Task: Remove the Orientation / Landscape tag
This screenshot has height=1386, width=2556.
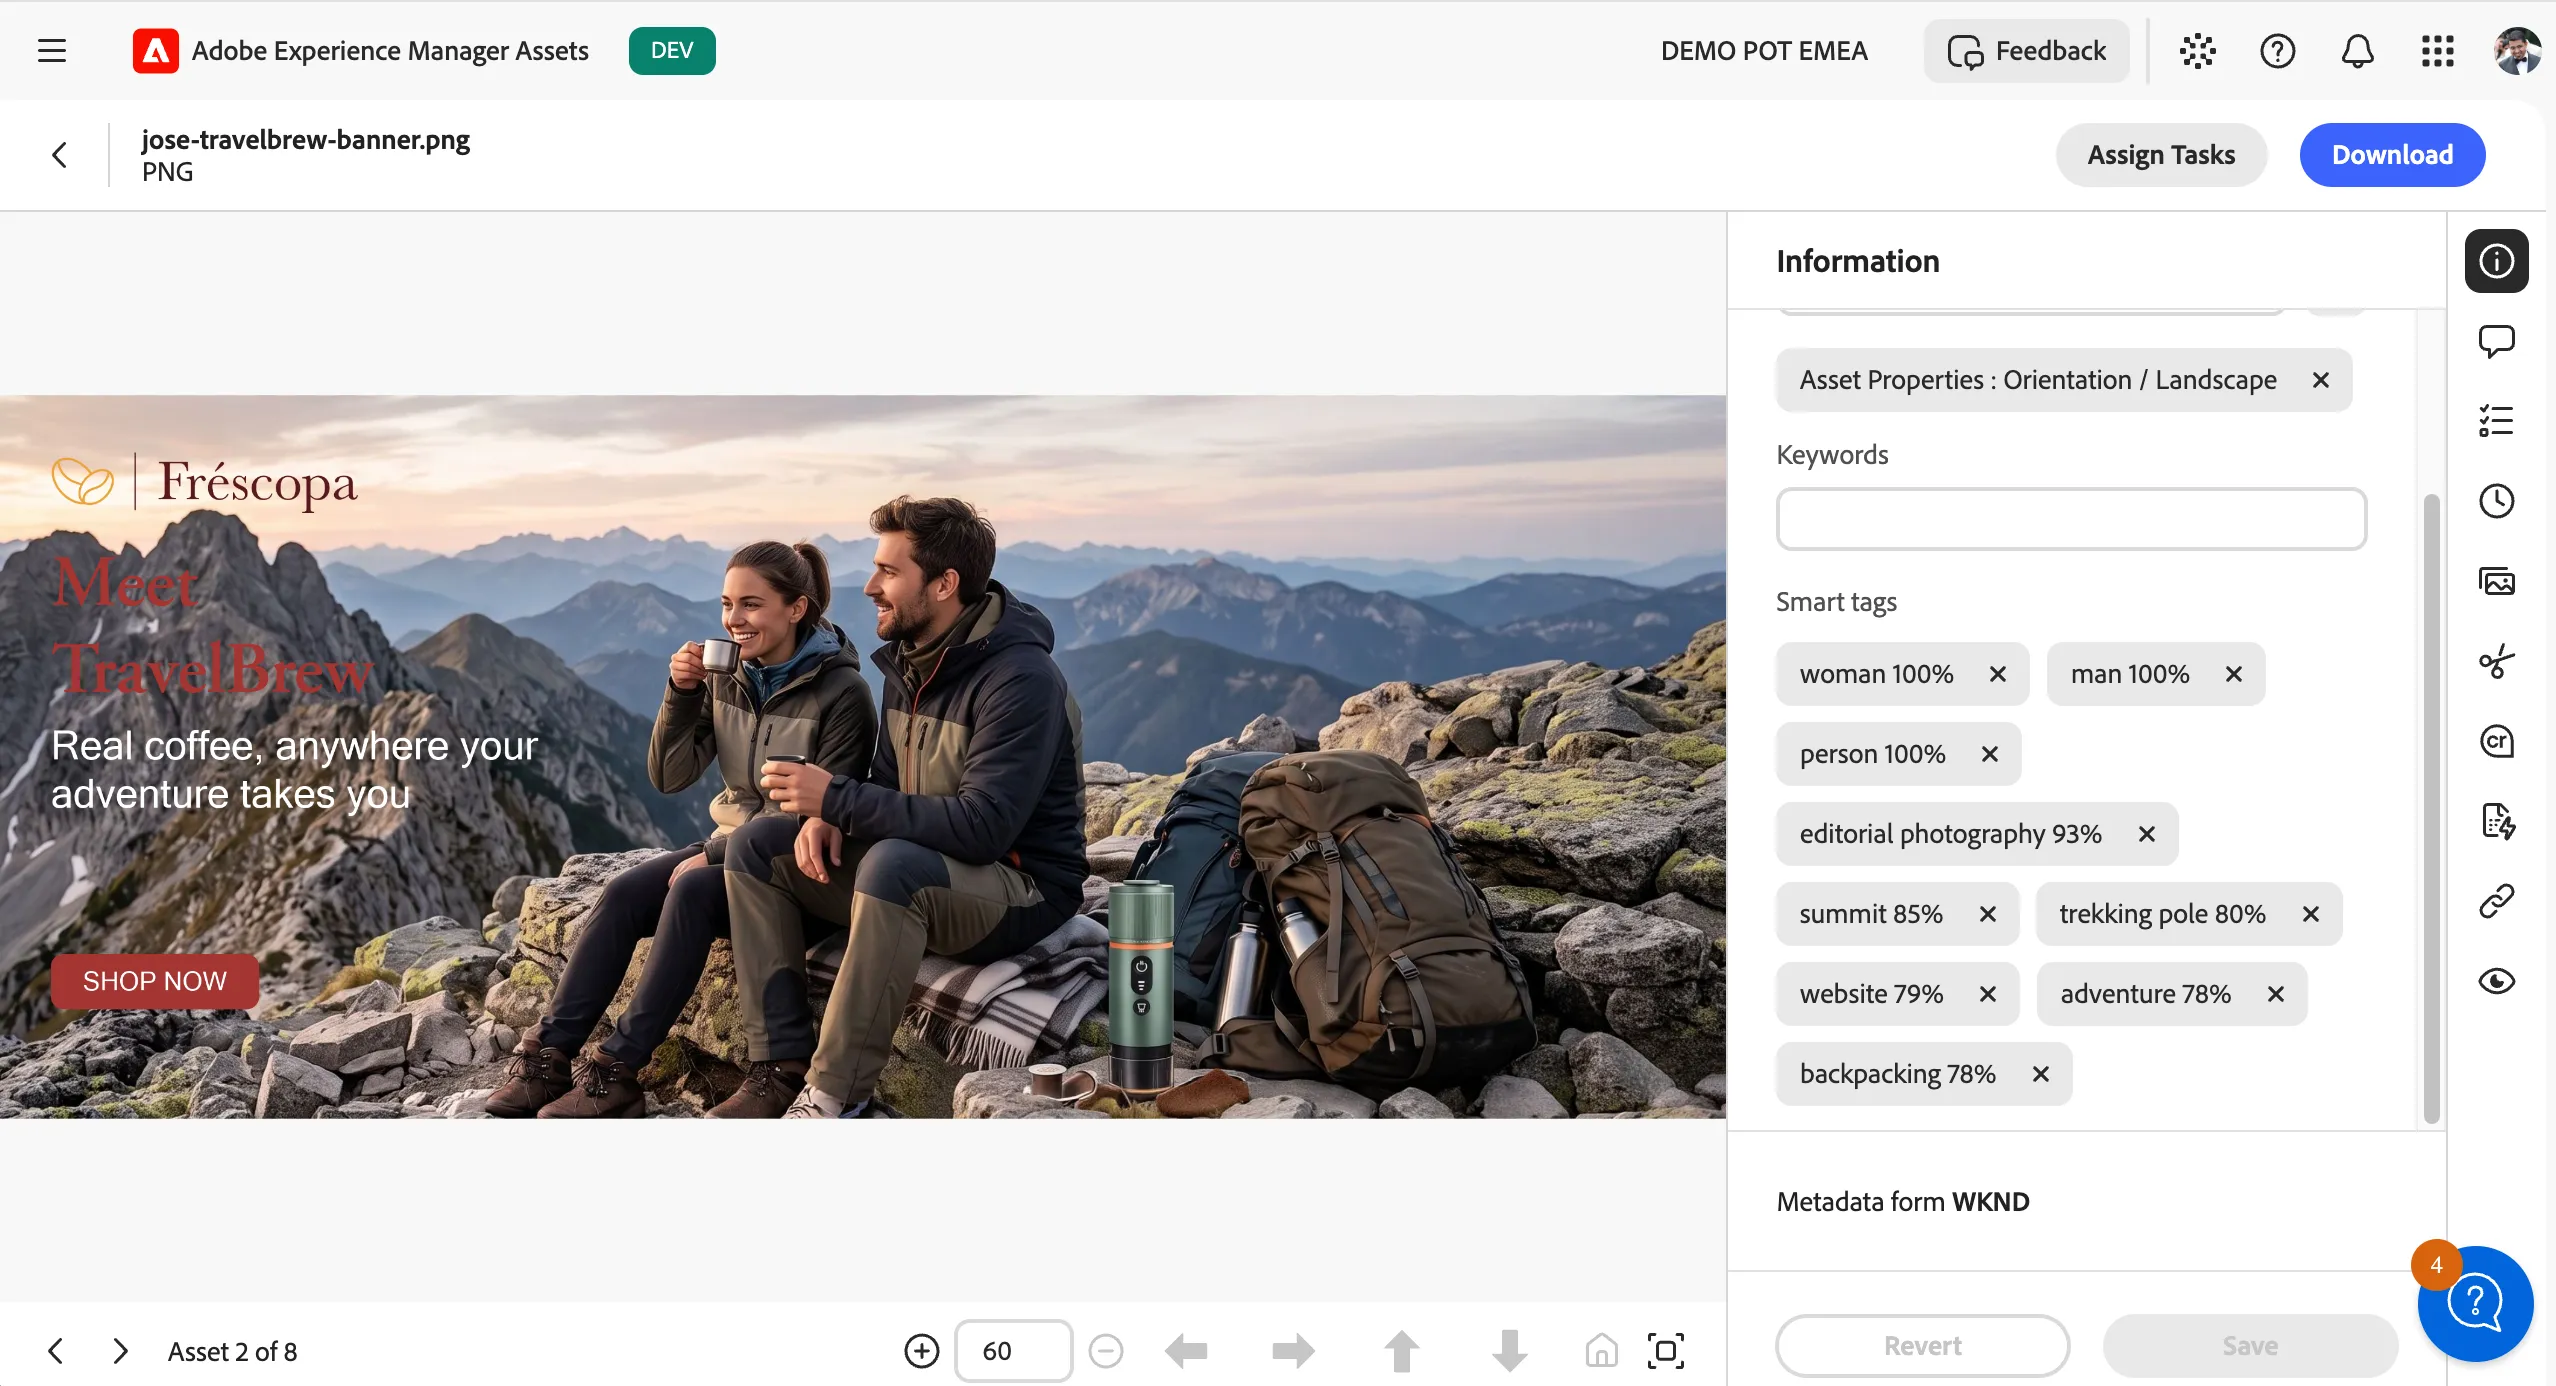Action: (x=2321, y=380)
